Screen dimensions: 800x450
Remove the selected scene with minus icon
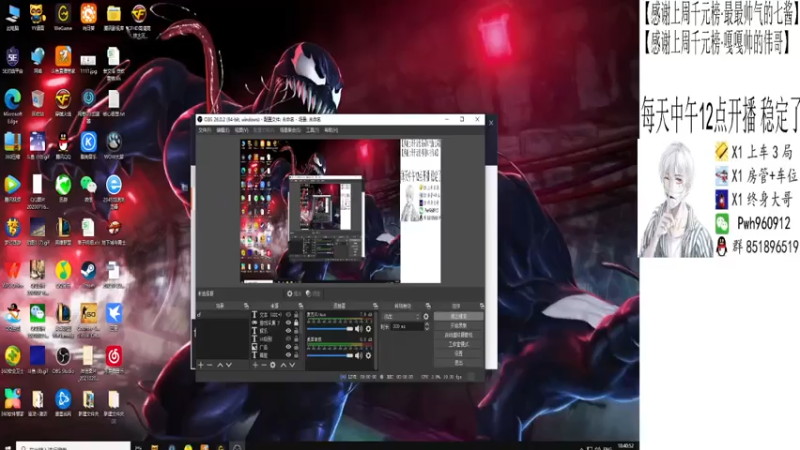209,365
